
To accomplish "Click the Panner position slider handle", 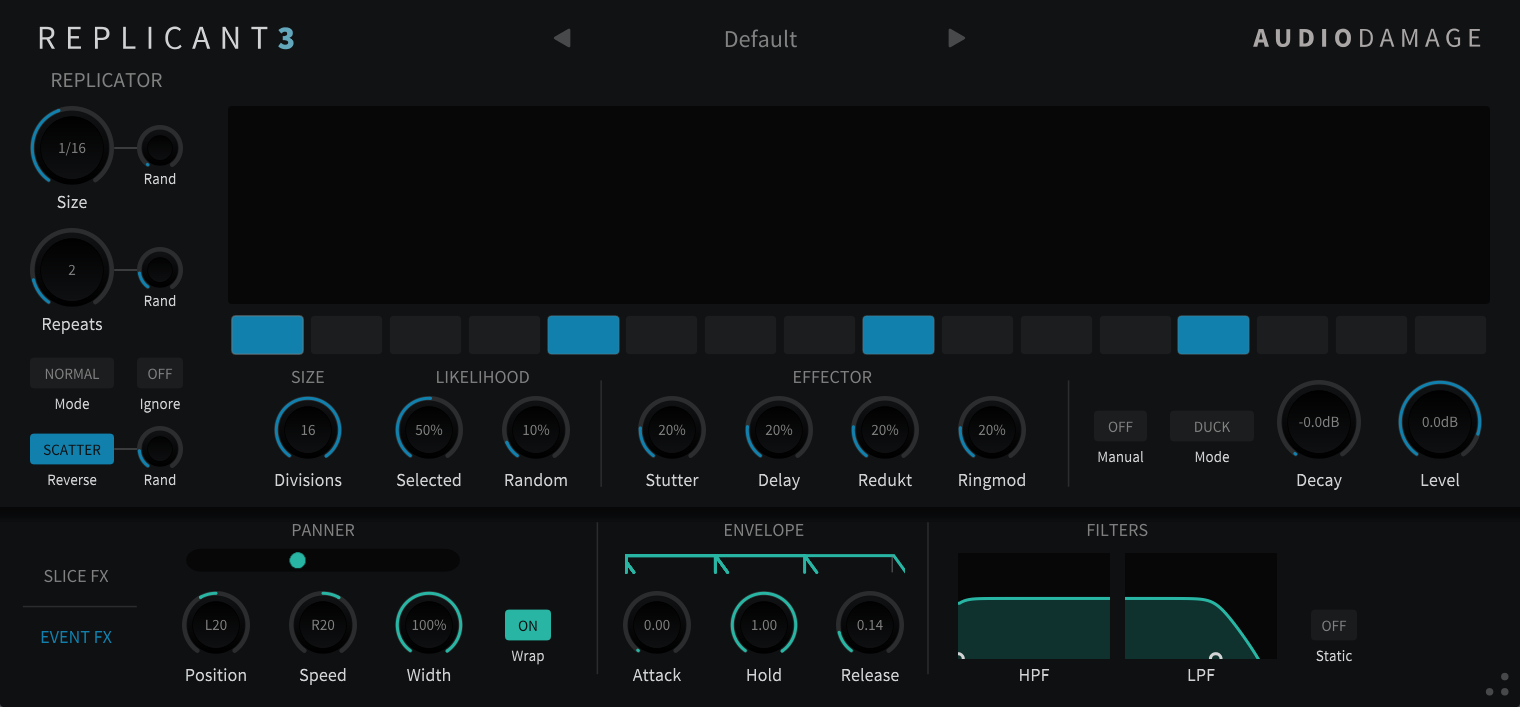I will click(297, 560).
